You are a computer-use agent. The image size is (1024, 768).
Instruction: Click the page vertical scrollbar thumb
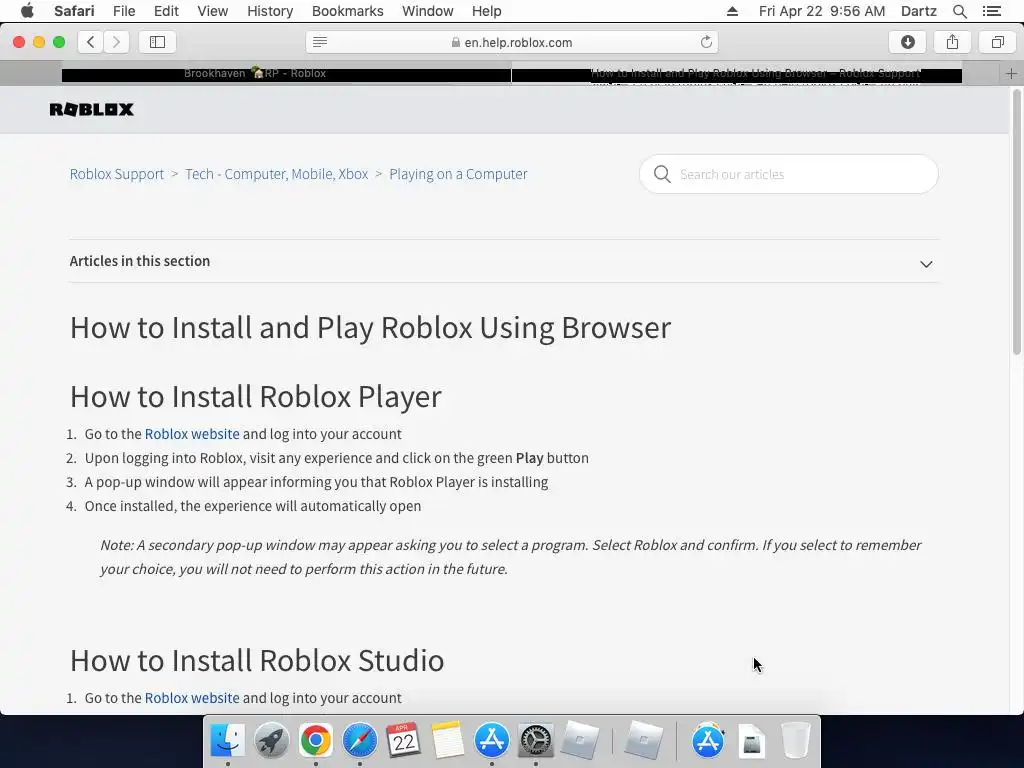(1016, 222)
